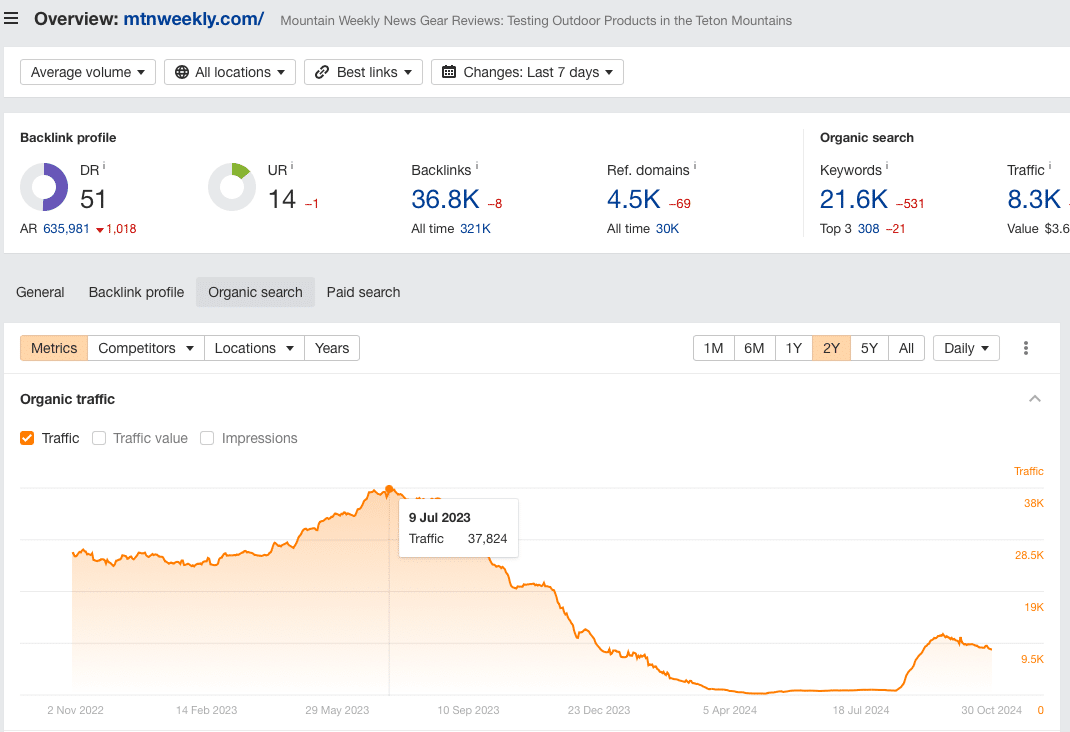Click the Traffic value 8.3K

tap(1034, 199)
